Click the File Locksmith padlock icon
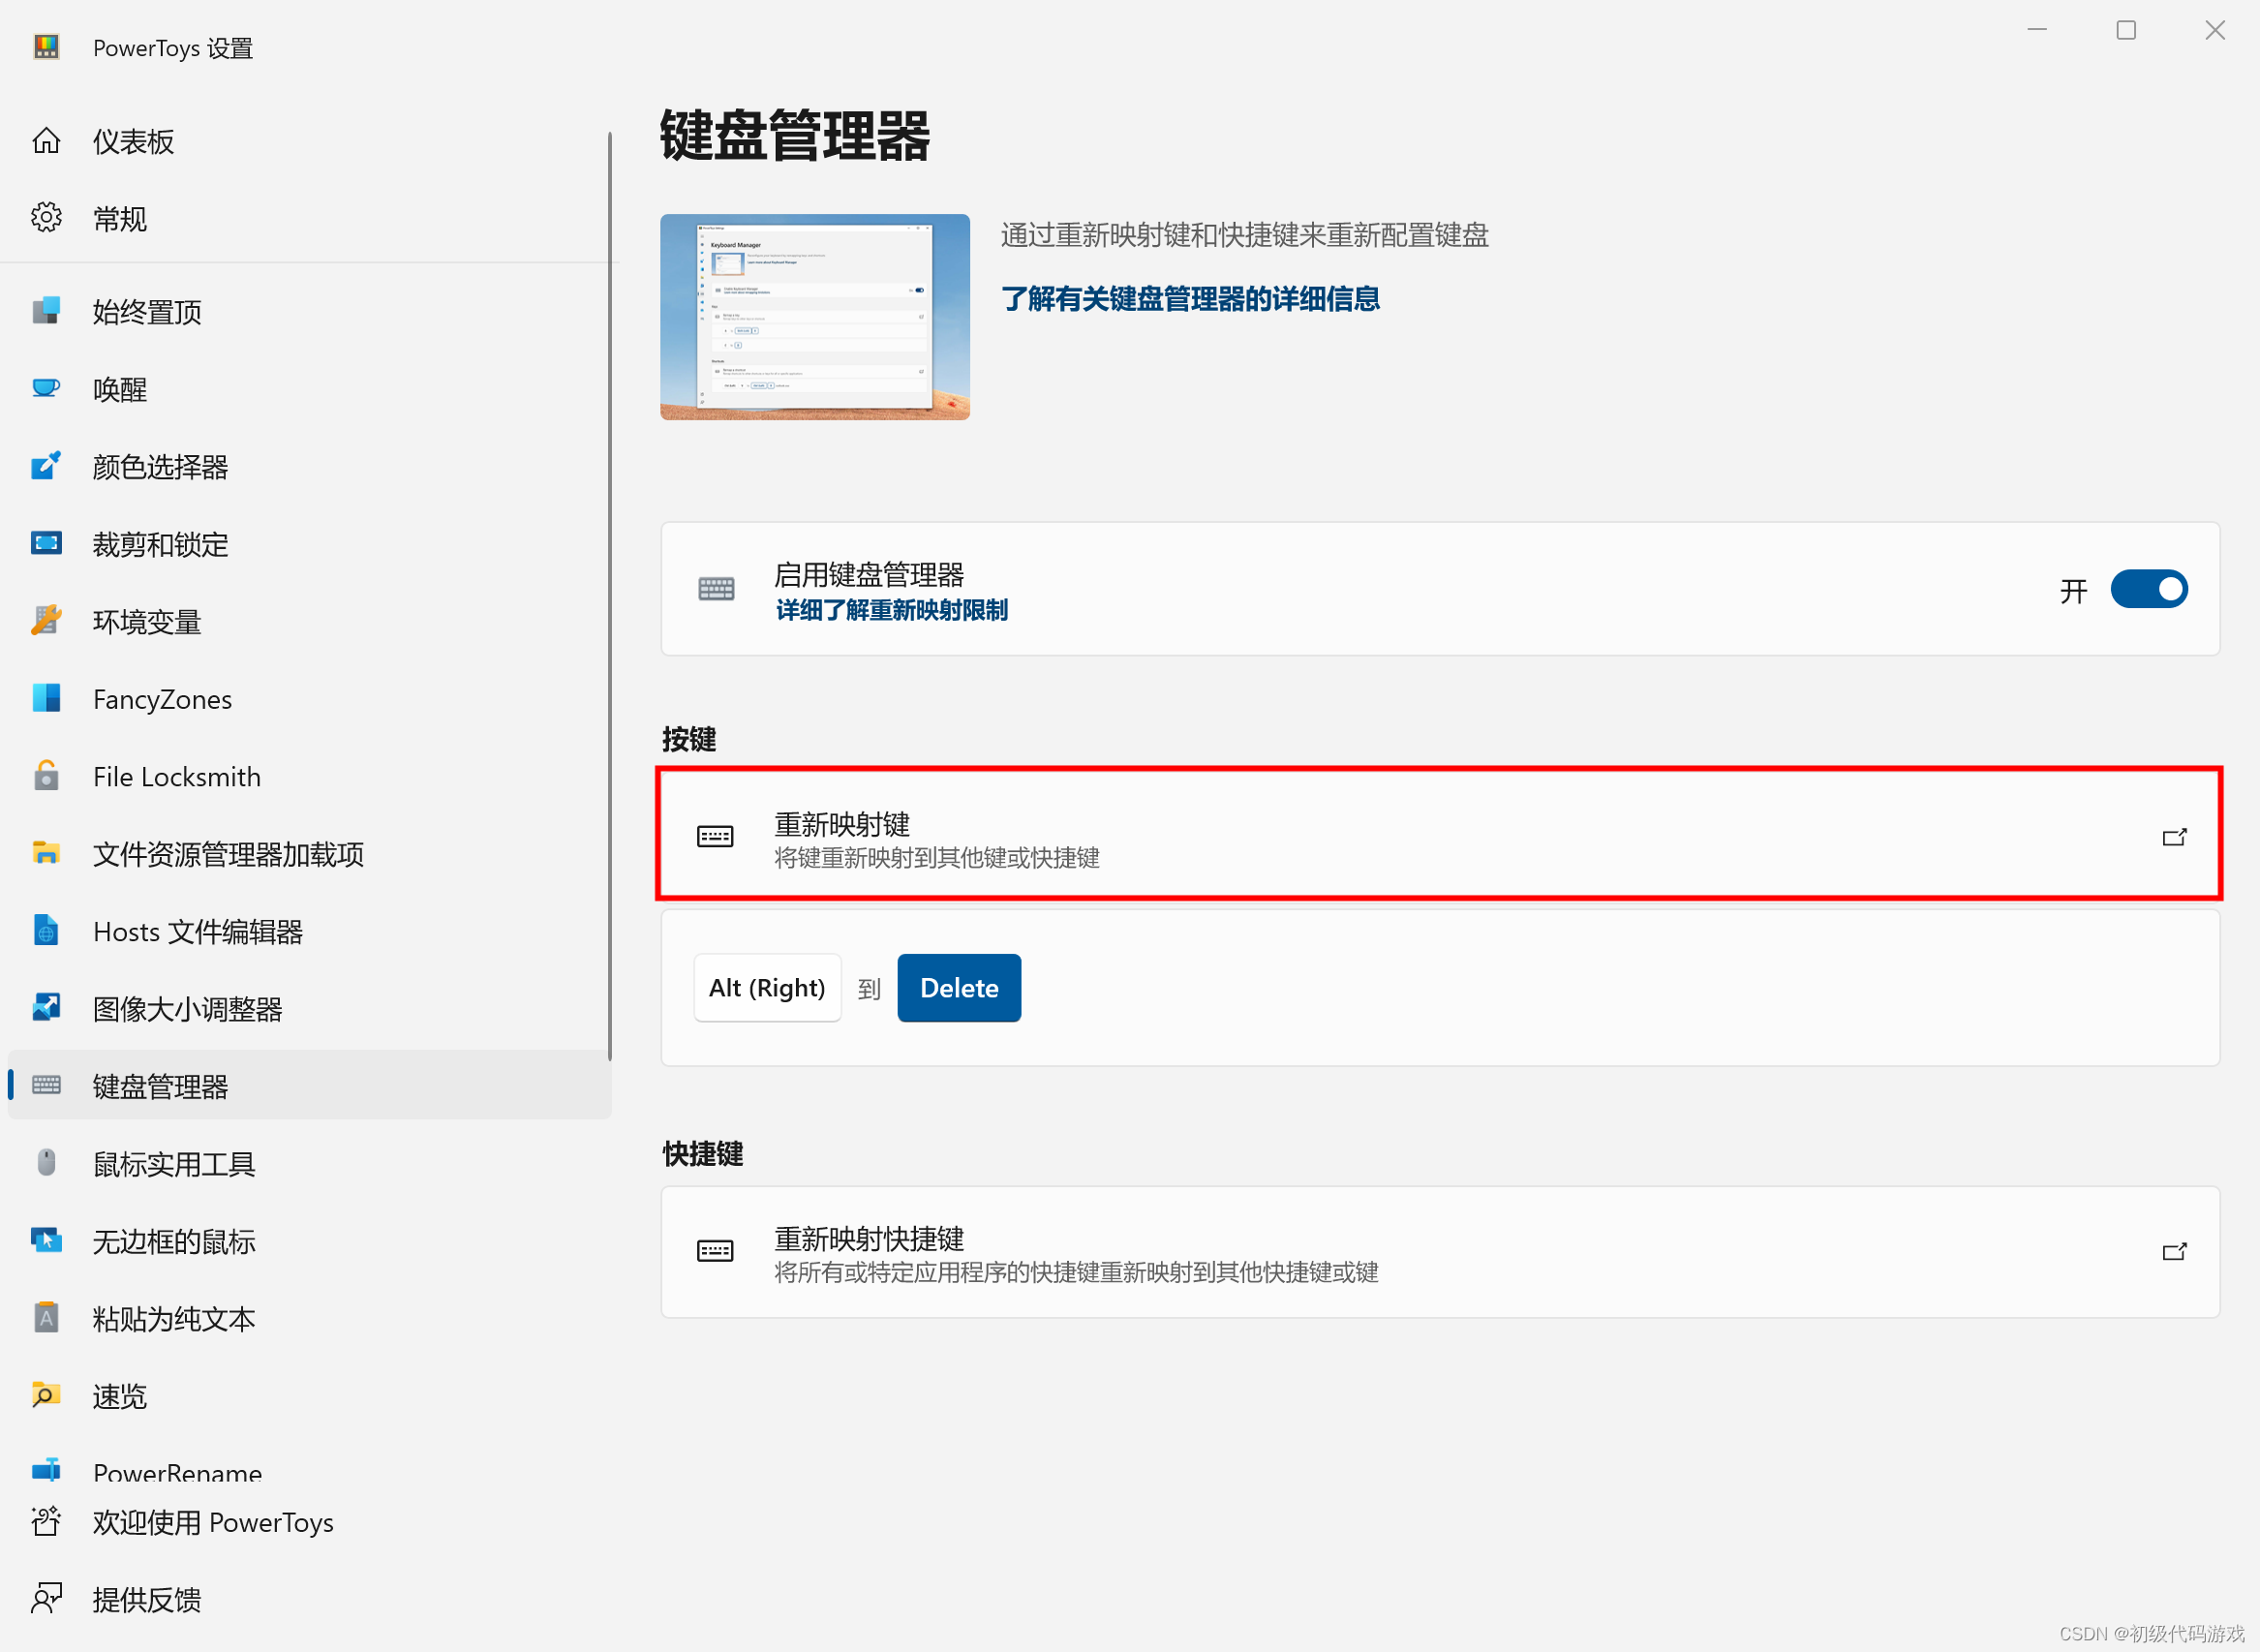Screen dimensions: 2260x1652 (46, 776)
